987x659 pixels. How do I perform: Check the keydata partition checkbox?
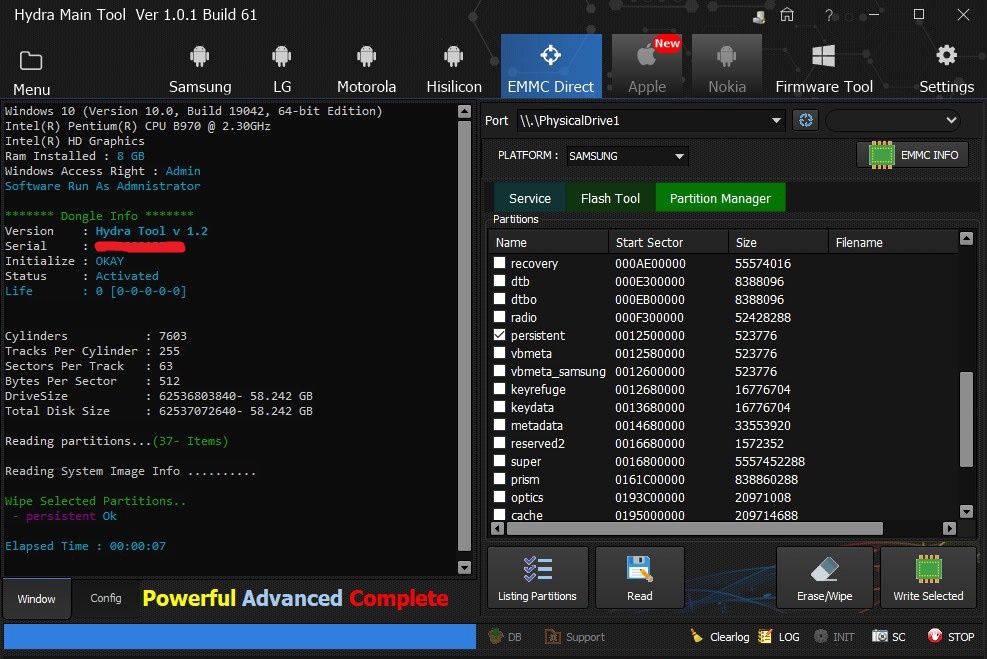(499, 407)
